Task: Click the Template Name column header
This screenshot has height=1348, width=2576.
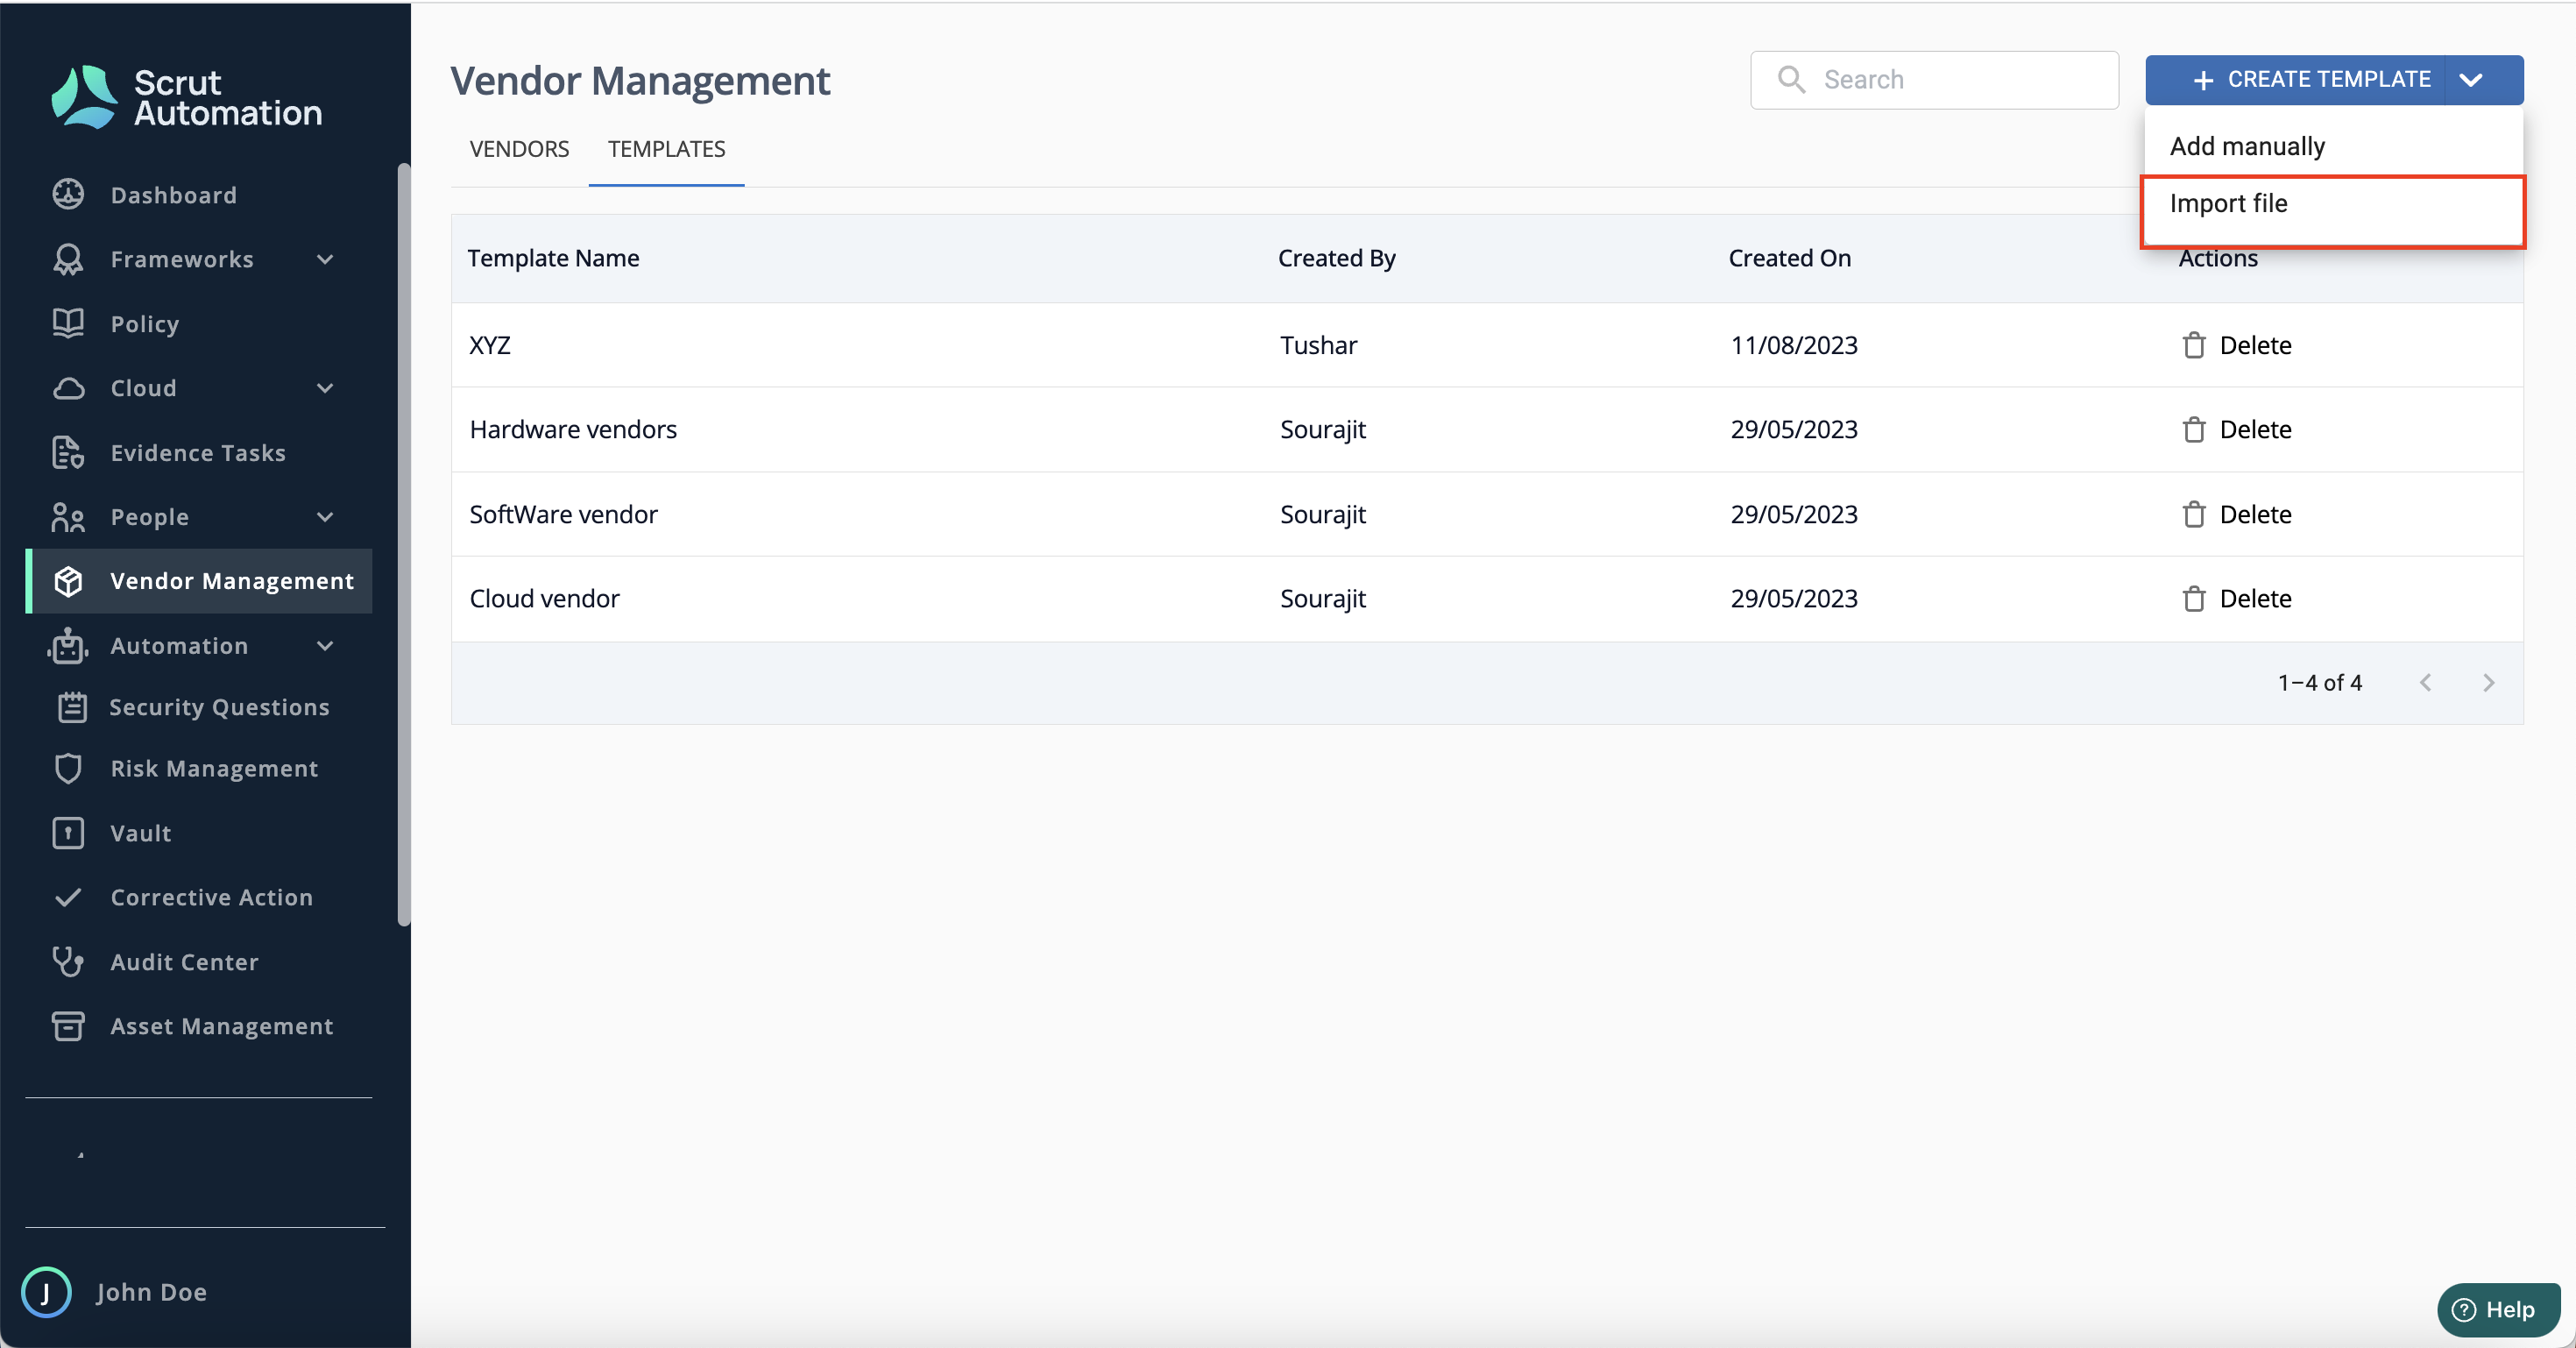Action: click(x=553, y=258)
